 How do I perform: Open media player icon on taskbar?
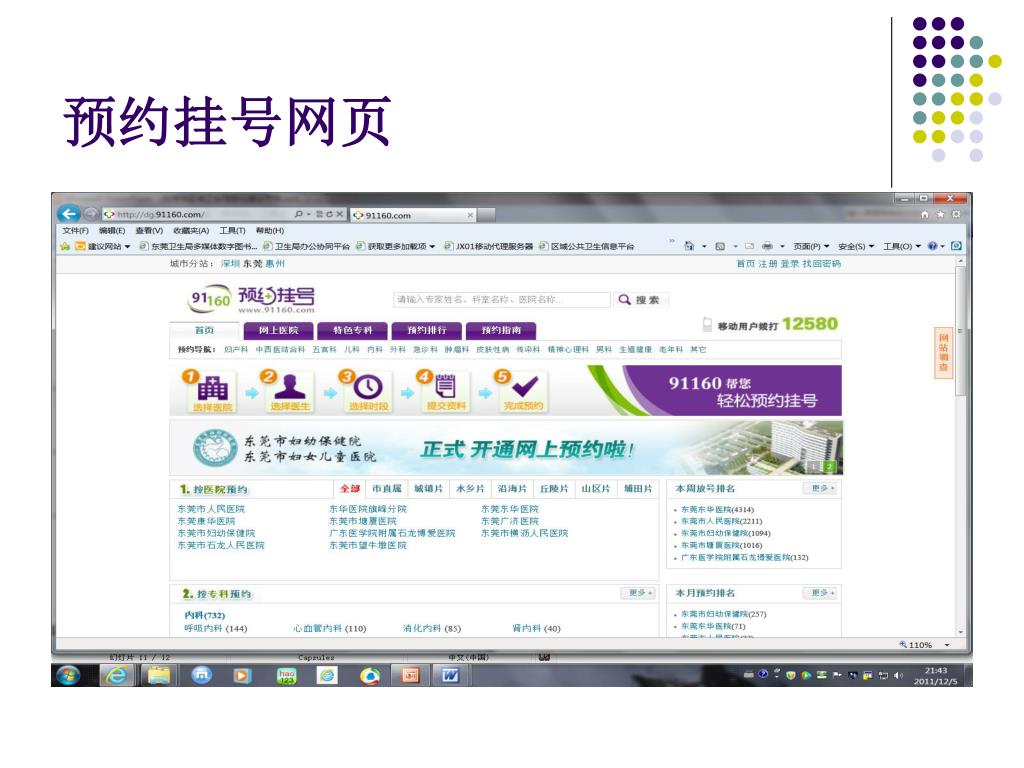[x=242, y=675]
